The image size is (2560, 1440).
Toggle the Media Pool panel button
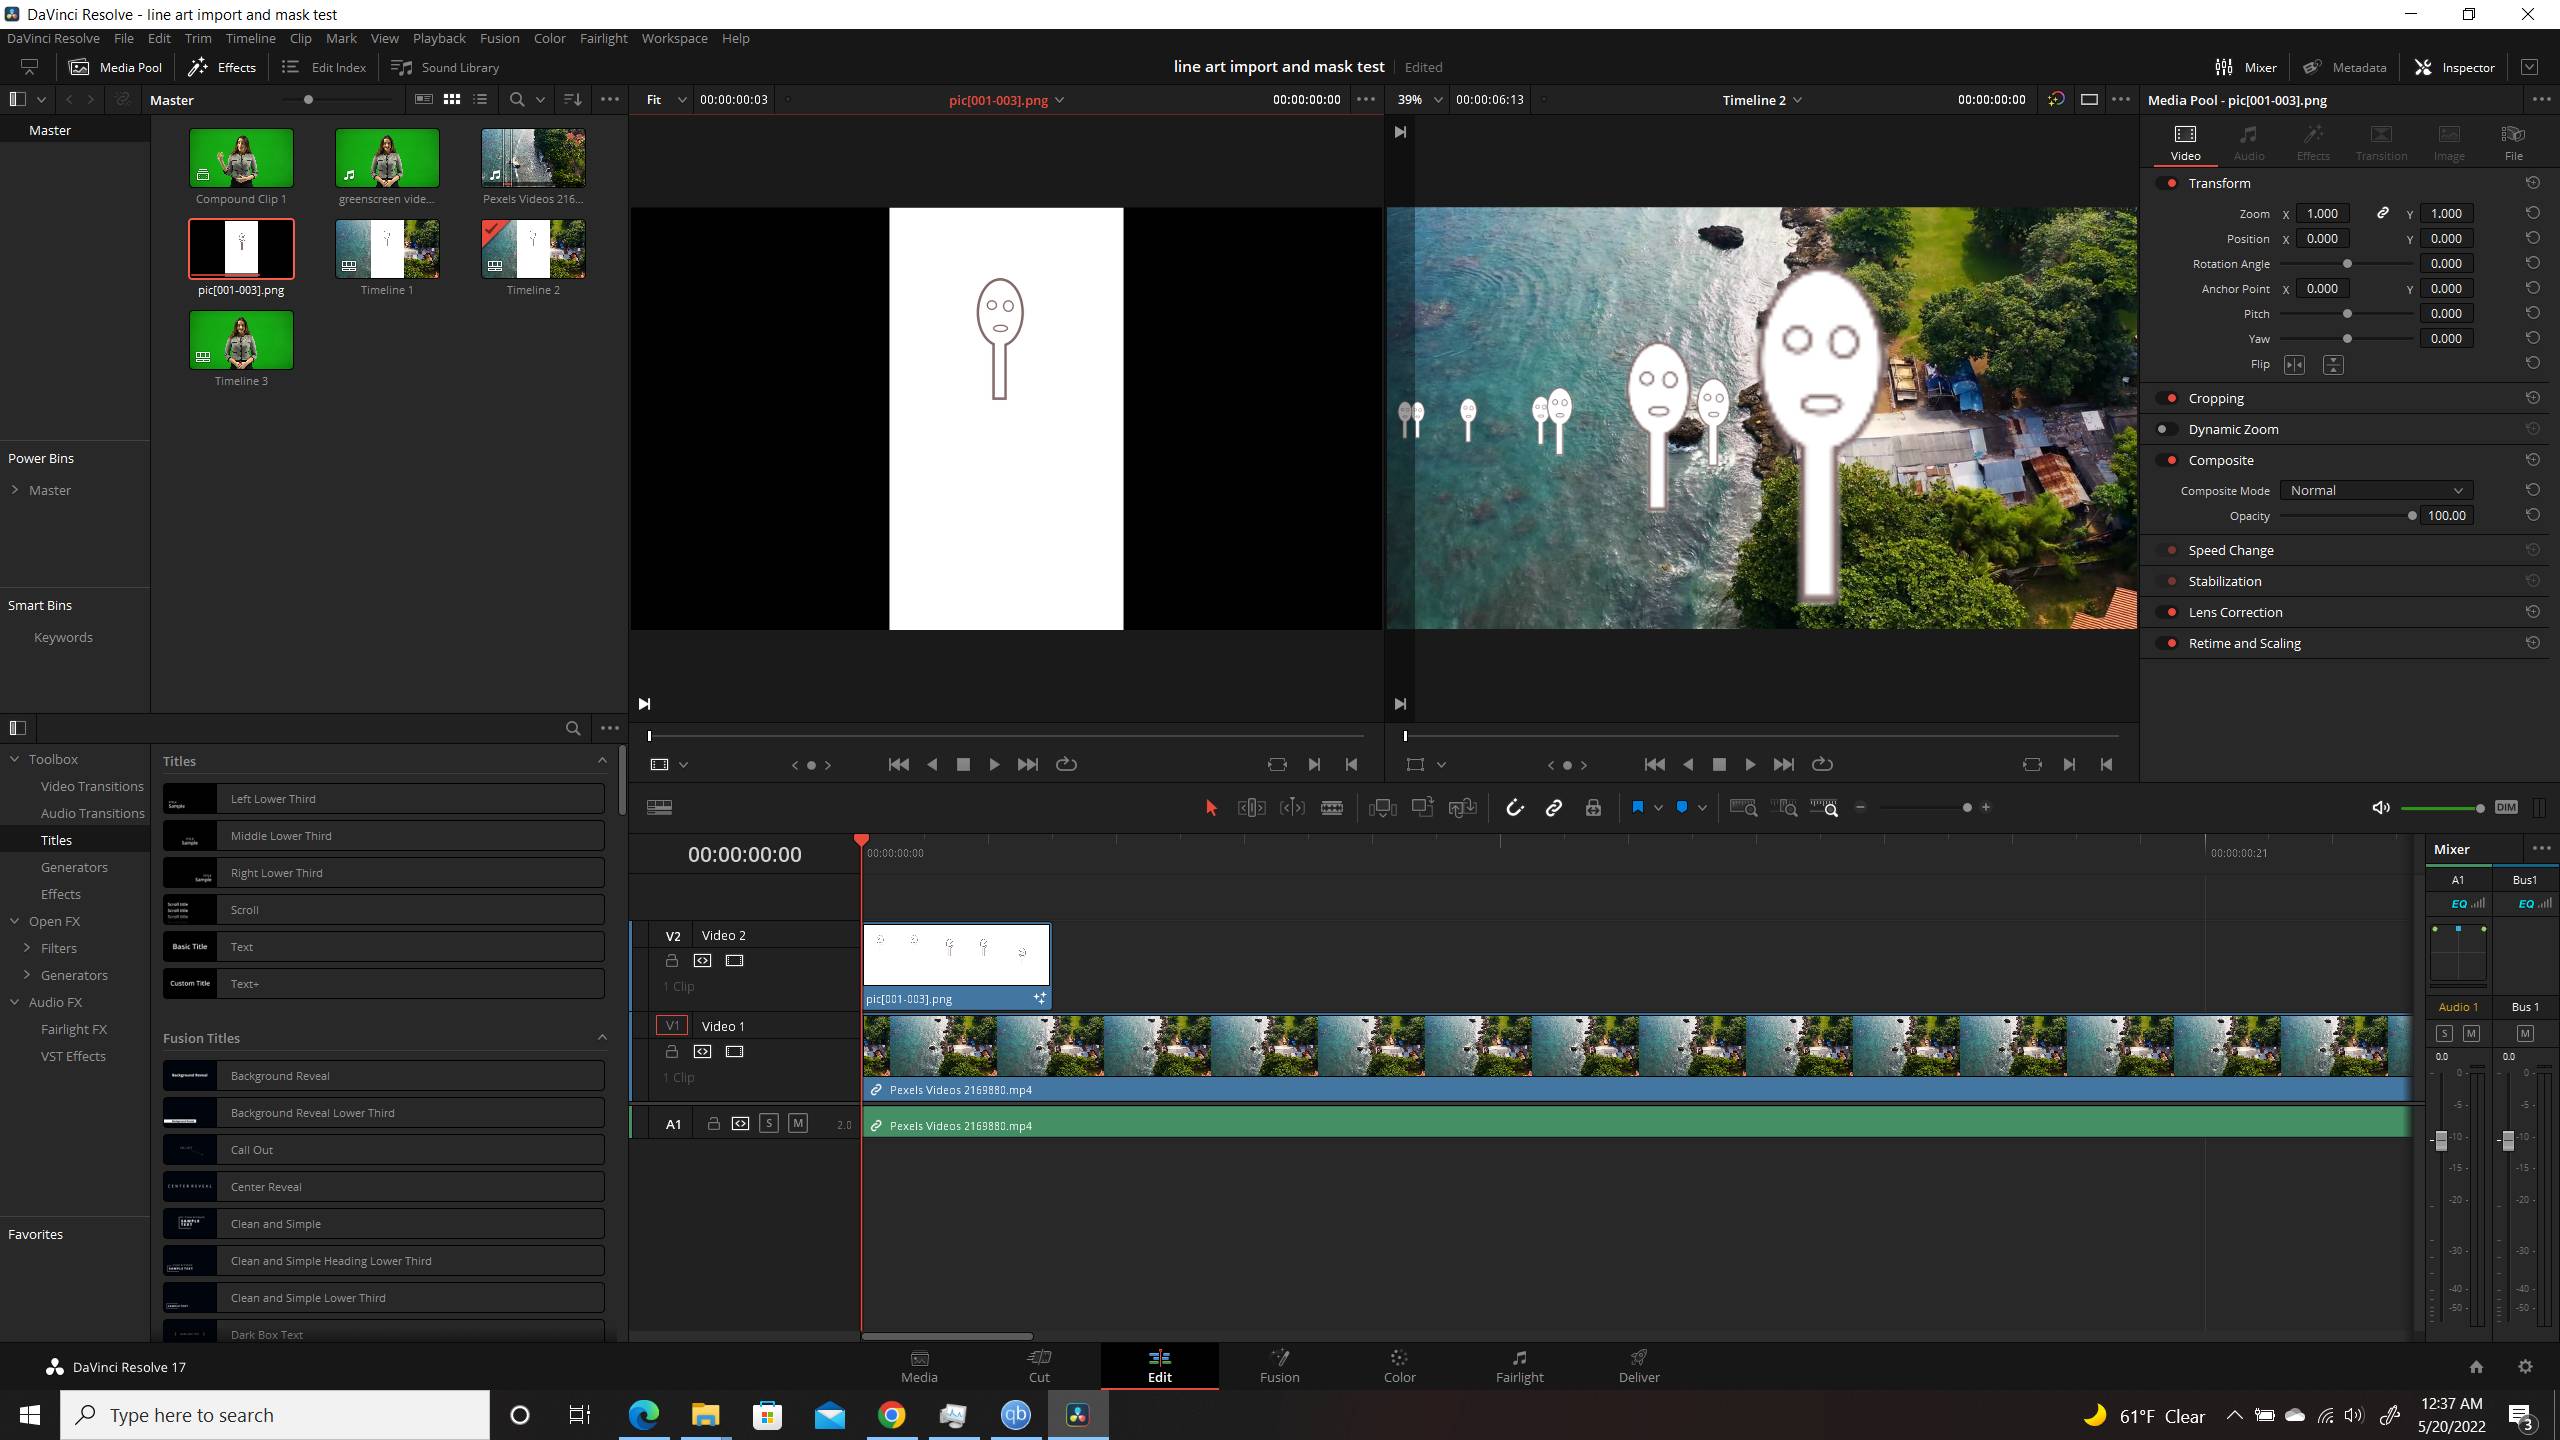[116, 67]
